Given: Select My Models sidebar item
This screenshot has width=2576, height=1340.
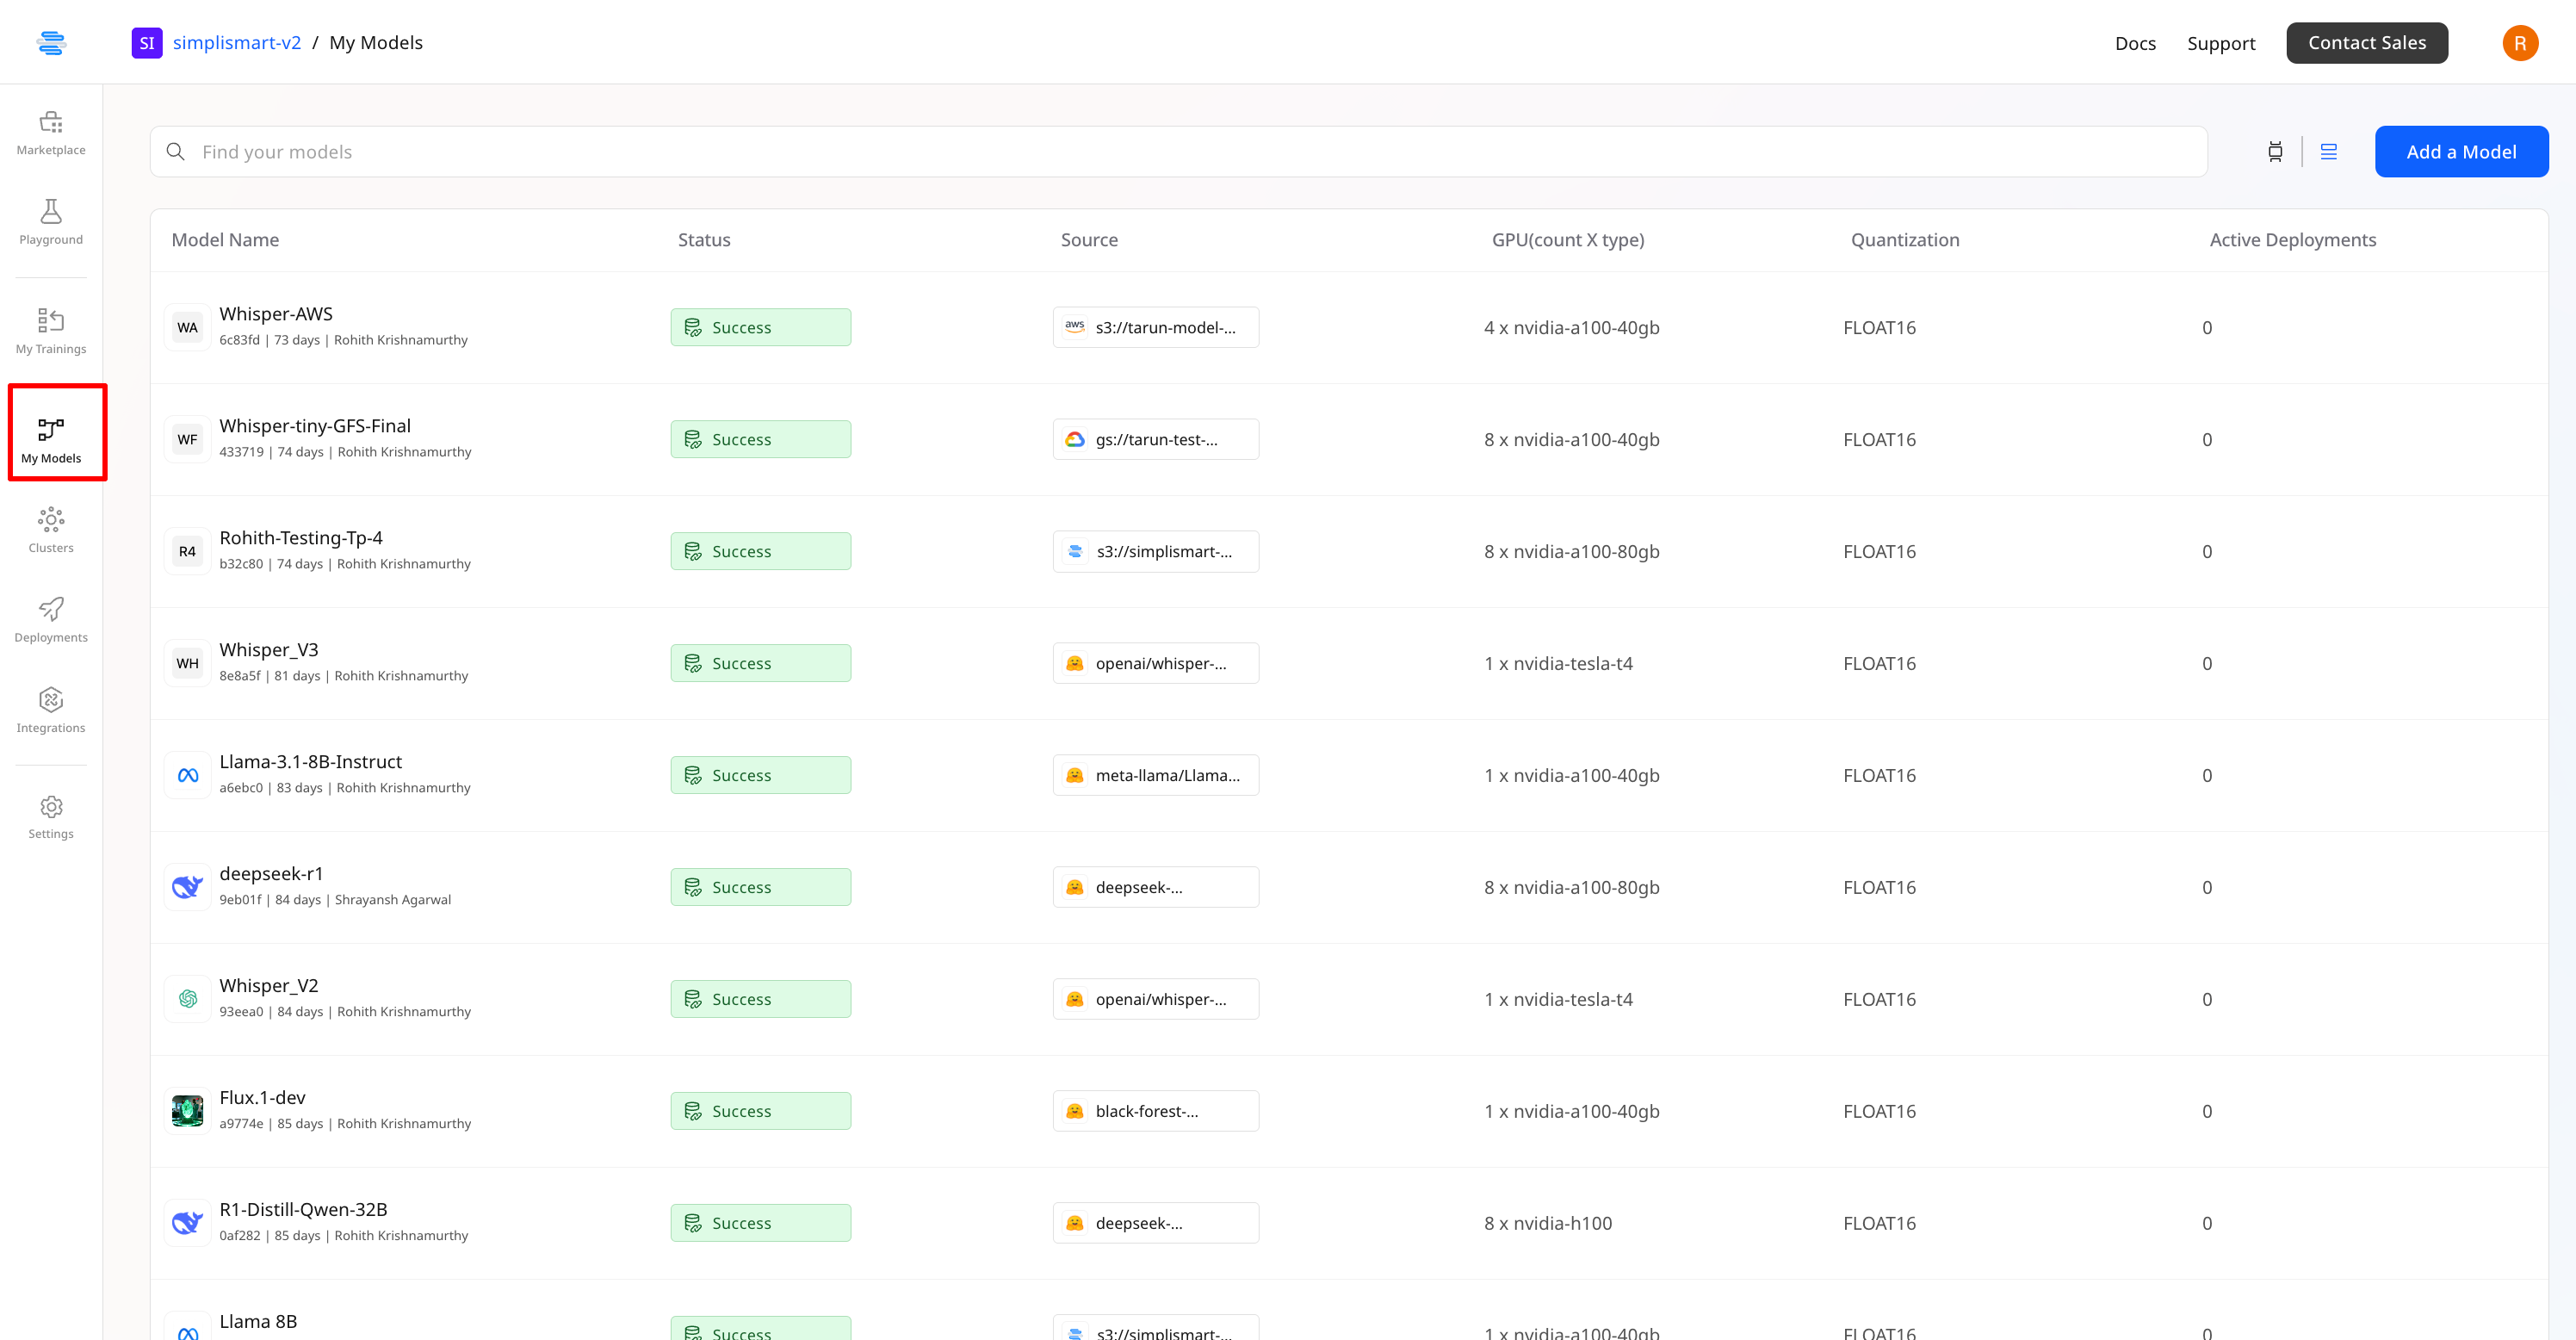Looking at the screenshot, I should pyautogui.click(x=51, y=440).
